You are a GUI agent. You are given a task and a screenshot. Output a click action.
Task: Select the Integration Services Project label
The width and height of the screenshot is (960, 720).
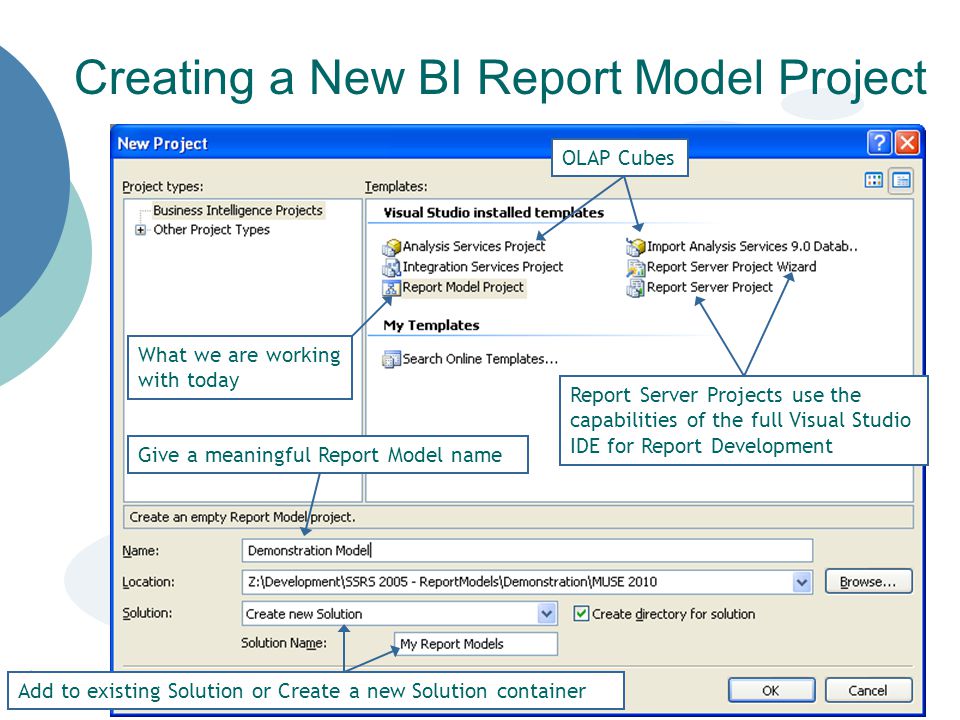click(x=482, y=267)
